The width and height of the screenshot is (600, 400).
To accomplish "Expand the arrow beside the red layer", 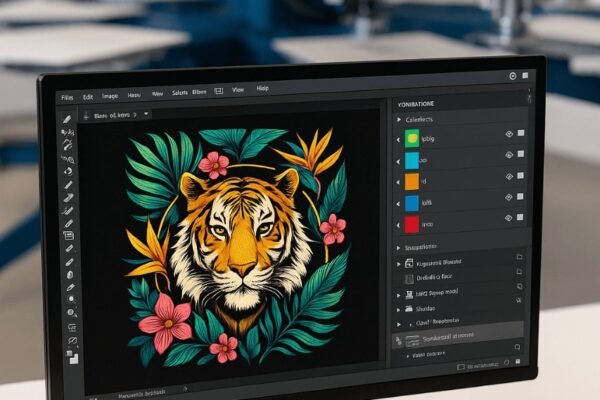I will coord(398,225).
